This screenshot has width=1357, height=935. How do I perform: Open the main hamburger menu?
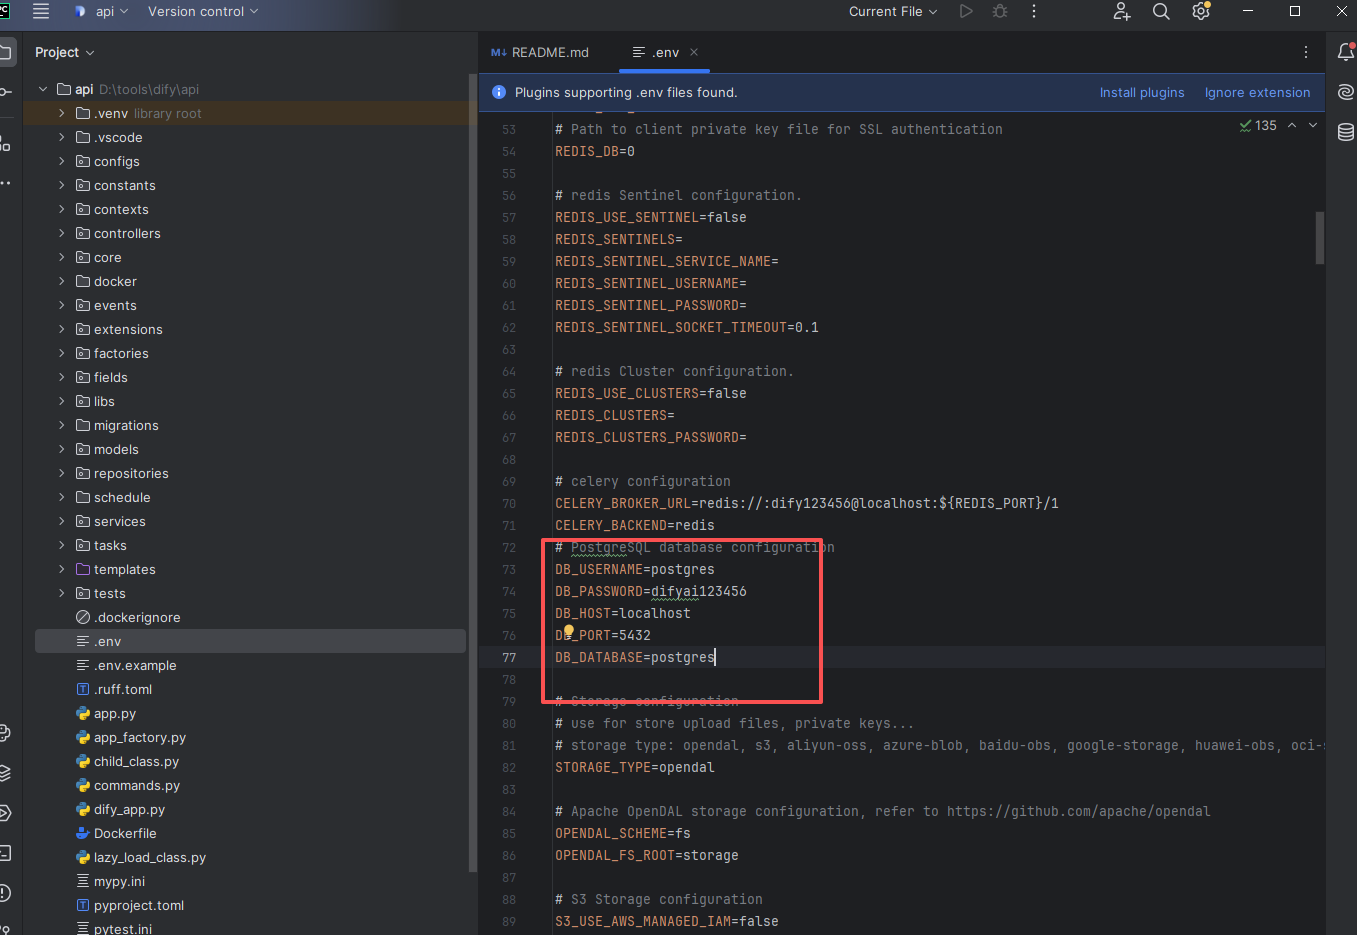(x=41, y=11)
